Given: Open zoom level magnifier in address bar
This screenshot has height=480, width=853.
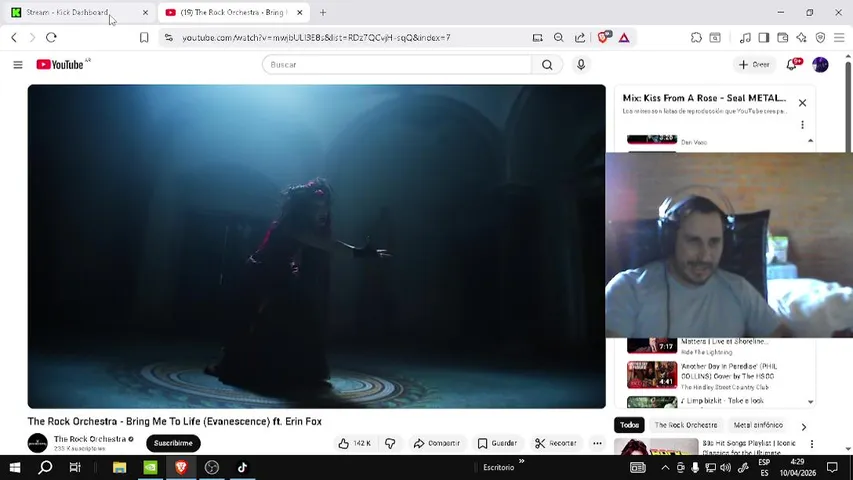Looking at the screenshot, I should tap(559, 38).
